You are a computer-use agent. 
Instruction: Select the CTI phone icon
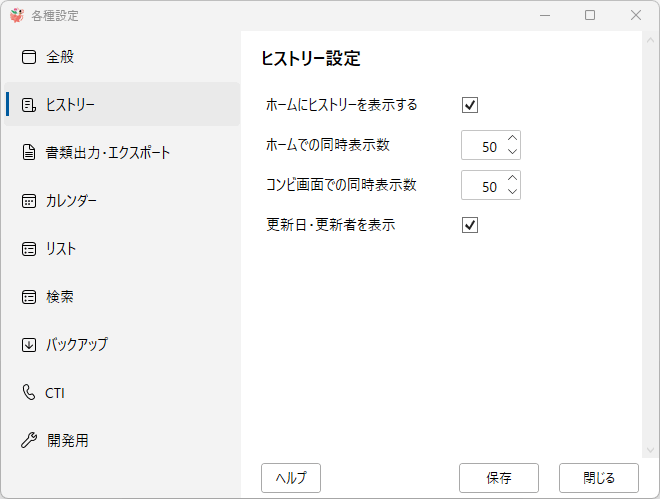click(x=29, y=393)
